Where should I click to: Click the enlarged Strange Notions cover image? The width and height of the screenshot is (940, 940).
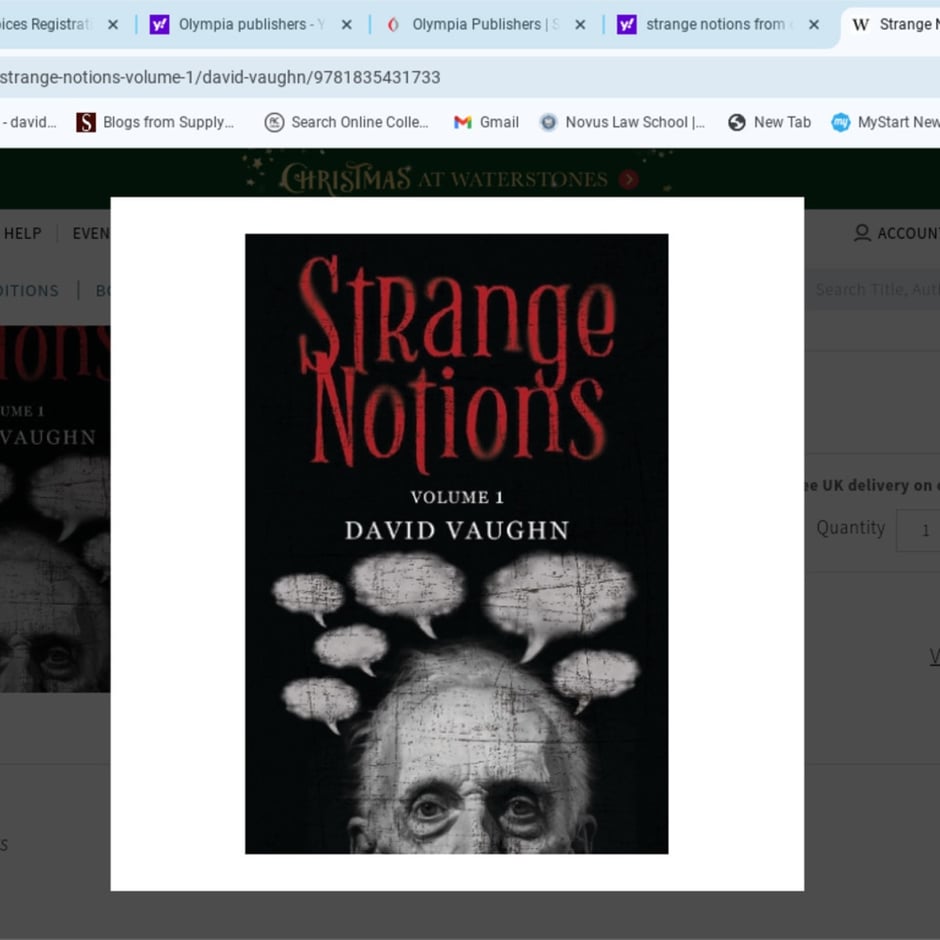(x=457, y=544)
